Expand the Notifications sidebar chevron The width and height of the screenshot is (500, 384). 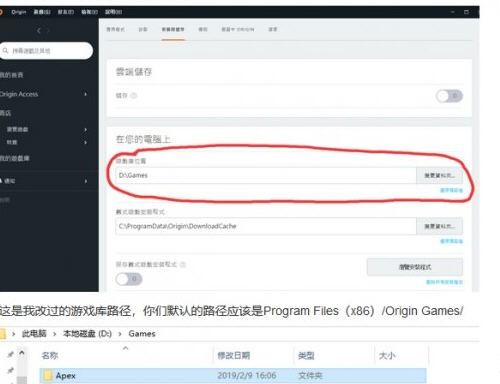[x=86, y=181]
